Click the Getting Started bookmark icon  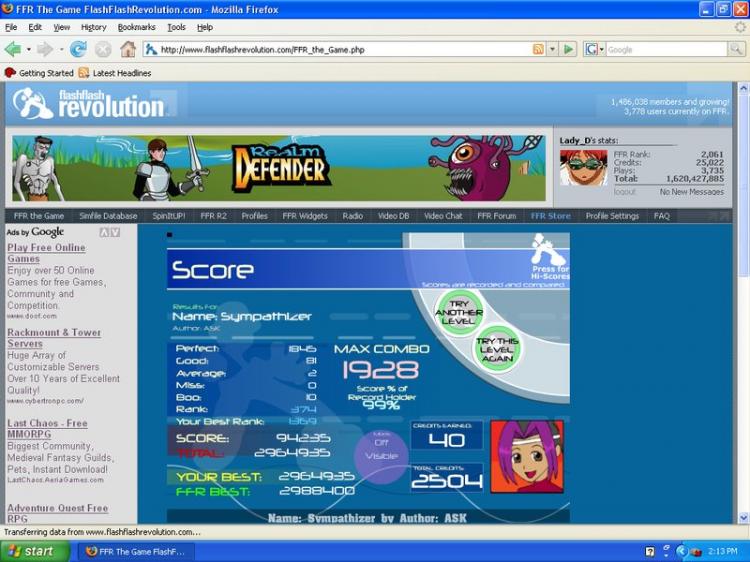[x=10, y=73]
